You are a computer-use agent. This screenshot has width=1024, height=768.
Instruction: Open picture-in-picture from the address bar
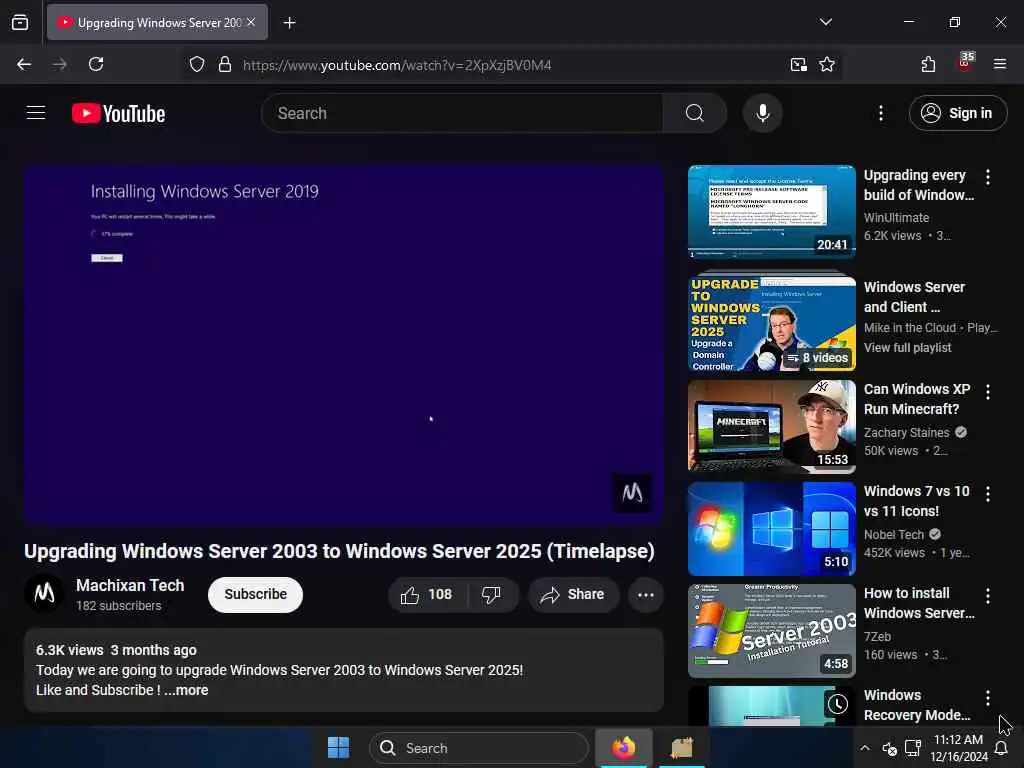[x=798, y=64]
